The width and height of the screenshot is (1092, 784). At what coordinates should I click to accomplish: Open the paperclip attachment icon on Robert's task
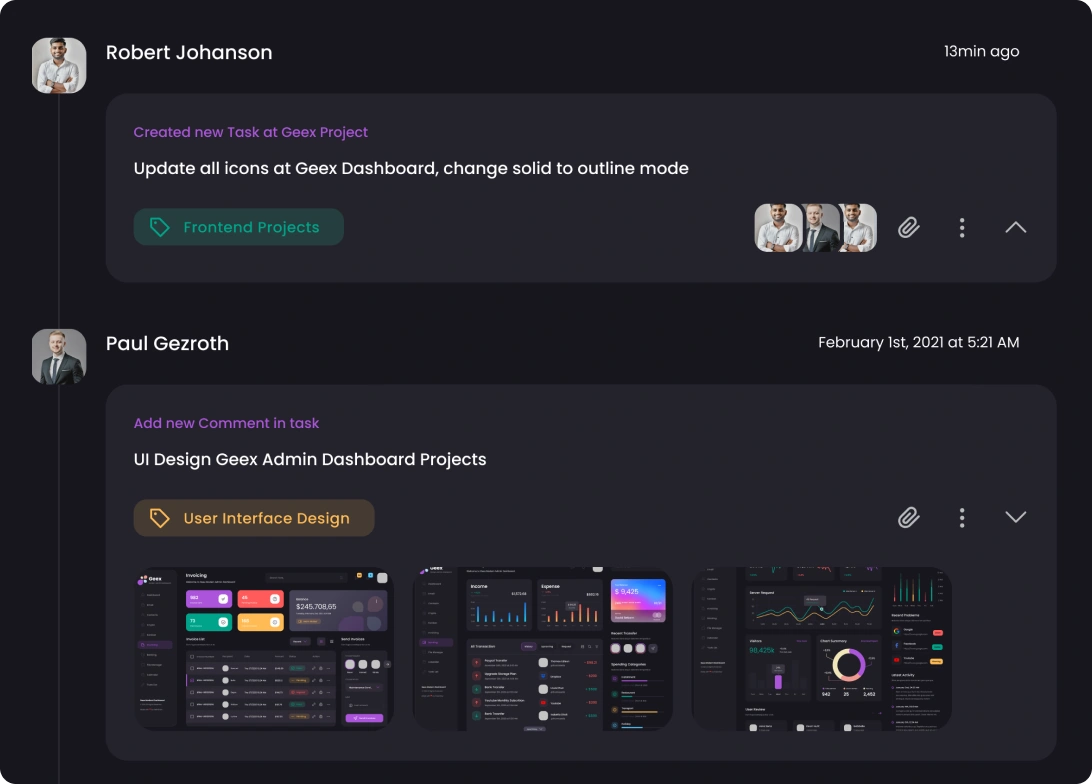908,227
